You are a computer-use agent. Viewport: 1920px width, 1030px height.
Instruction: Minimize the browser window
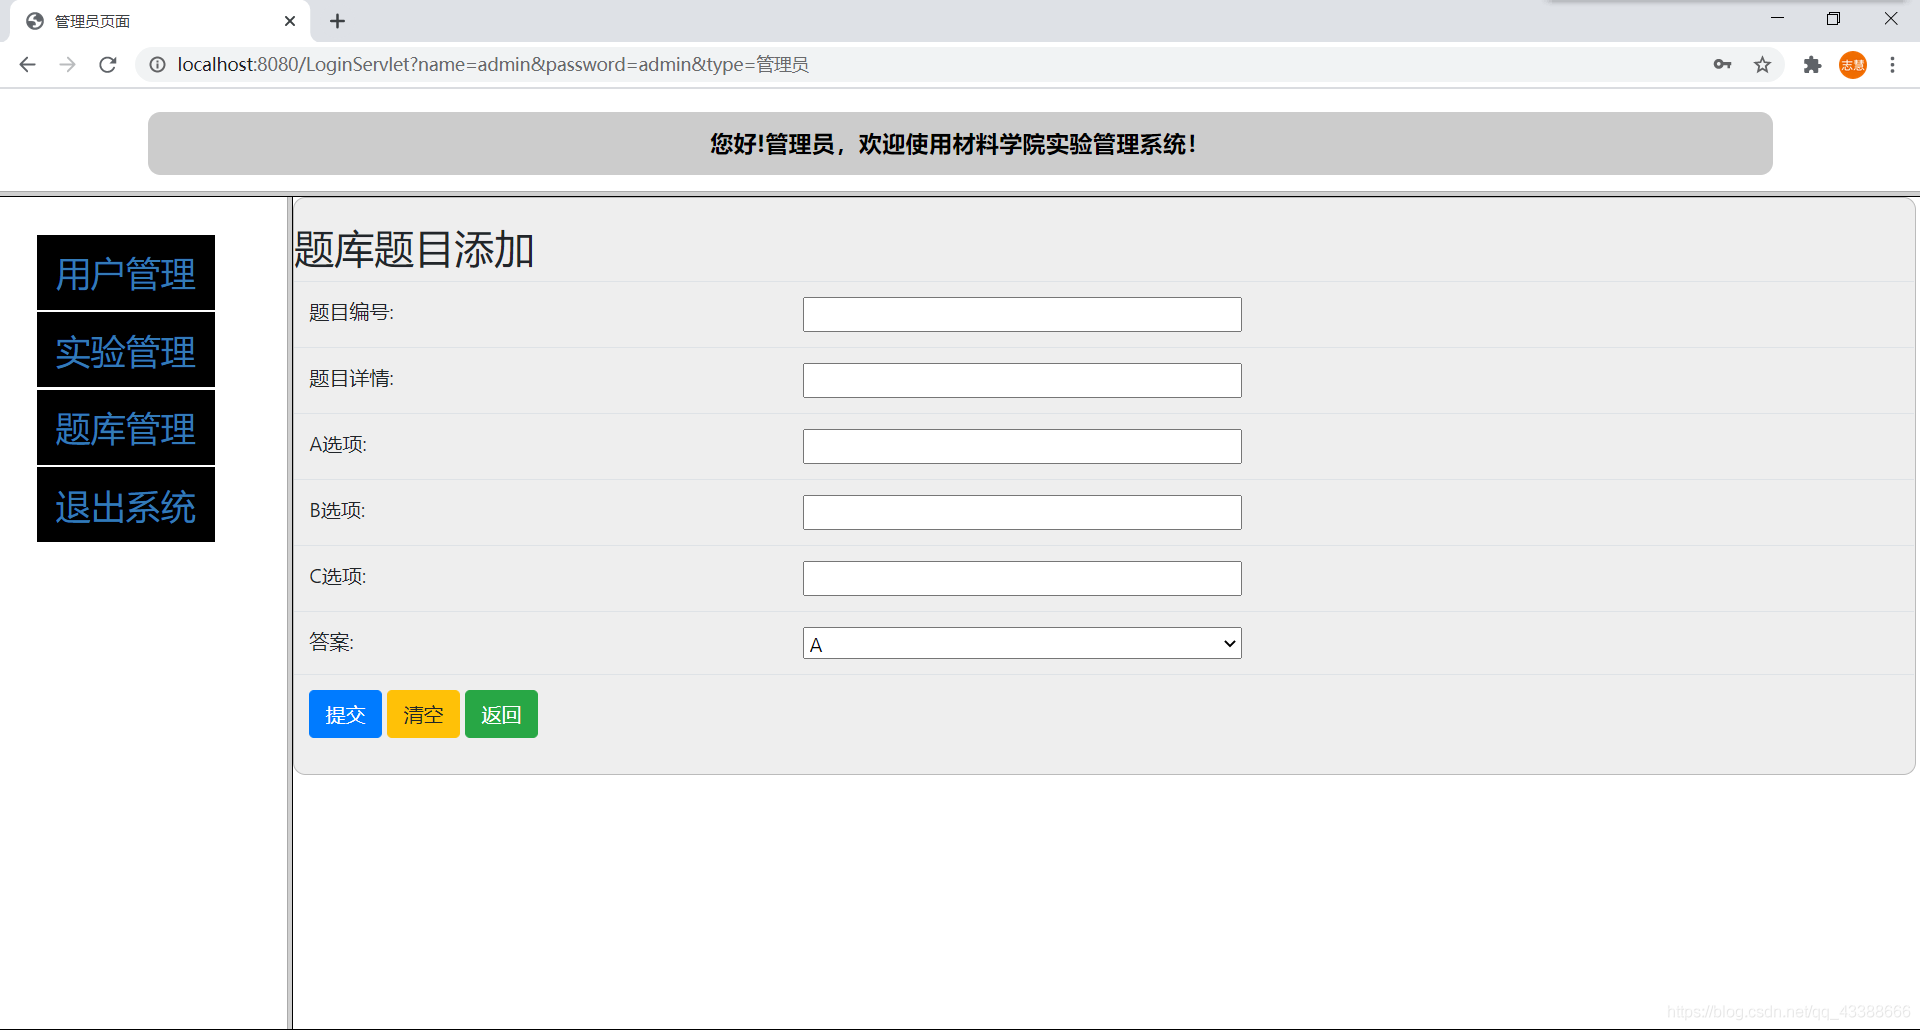point(1777,19)
